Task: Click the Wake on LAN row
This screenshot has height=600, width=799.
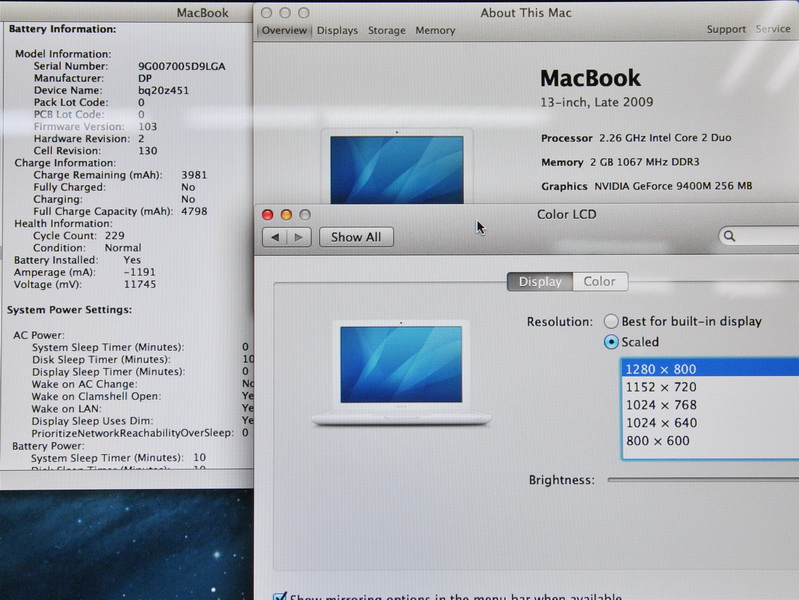Action: pyautogui.click(x=142, y=409)
